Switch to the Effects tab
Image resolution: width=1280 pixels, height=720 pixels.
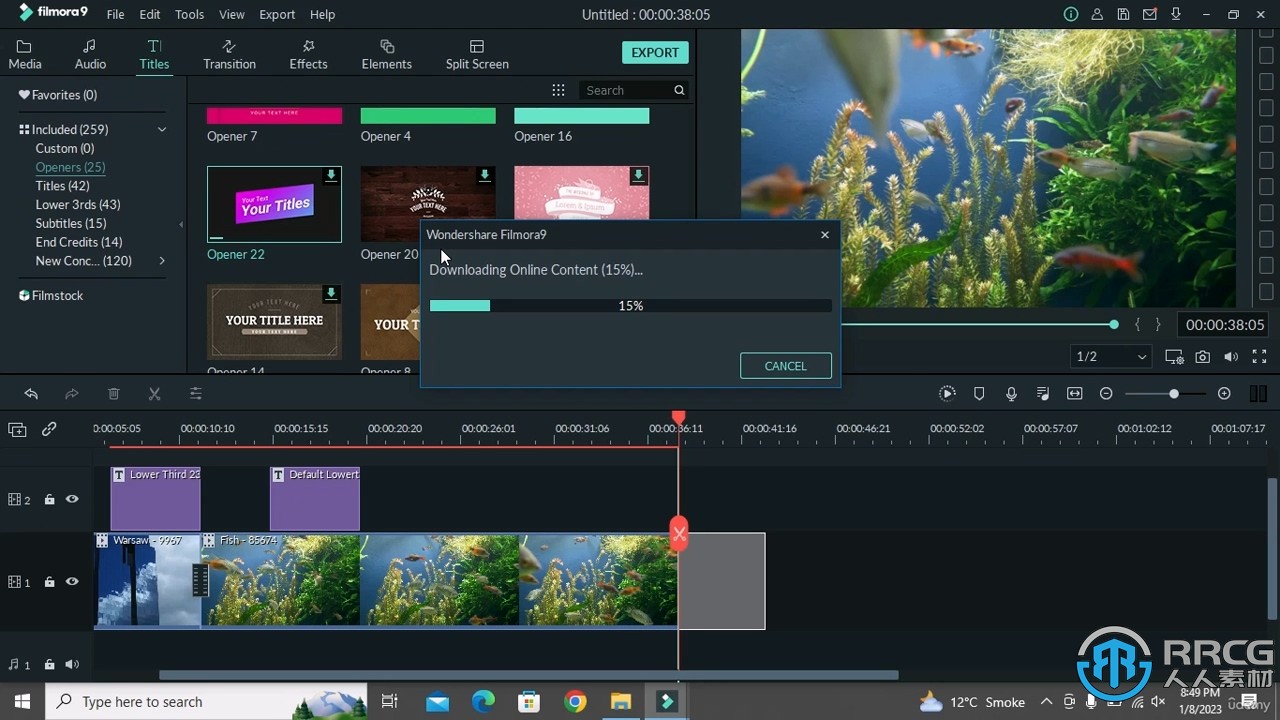click(x=308, y=55)
